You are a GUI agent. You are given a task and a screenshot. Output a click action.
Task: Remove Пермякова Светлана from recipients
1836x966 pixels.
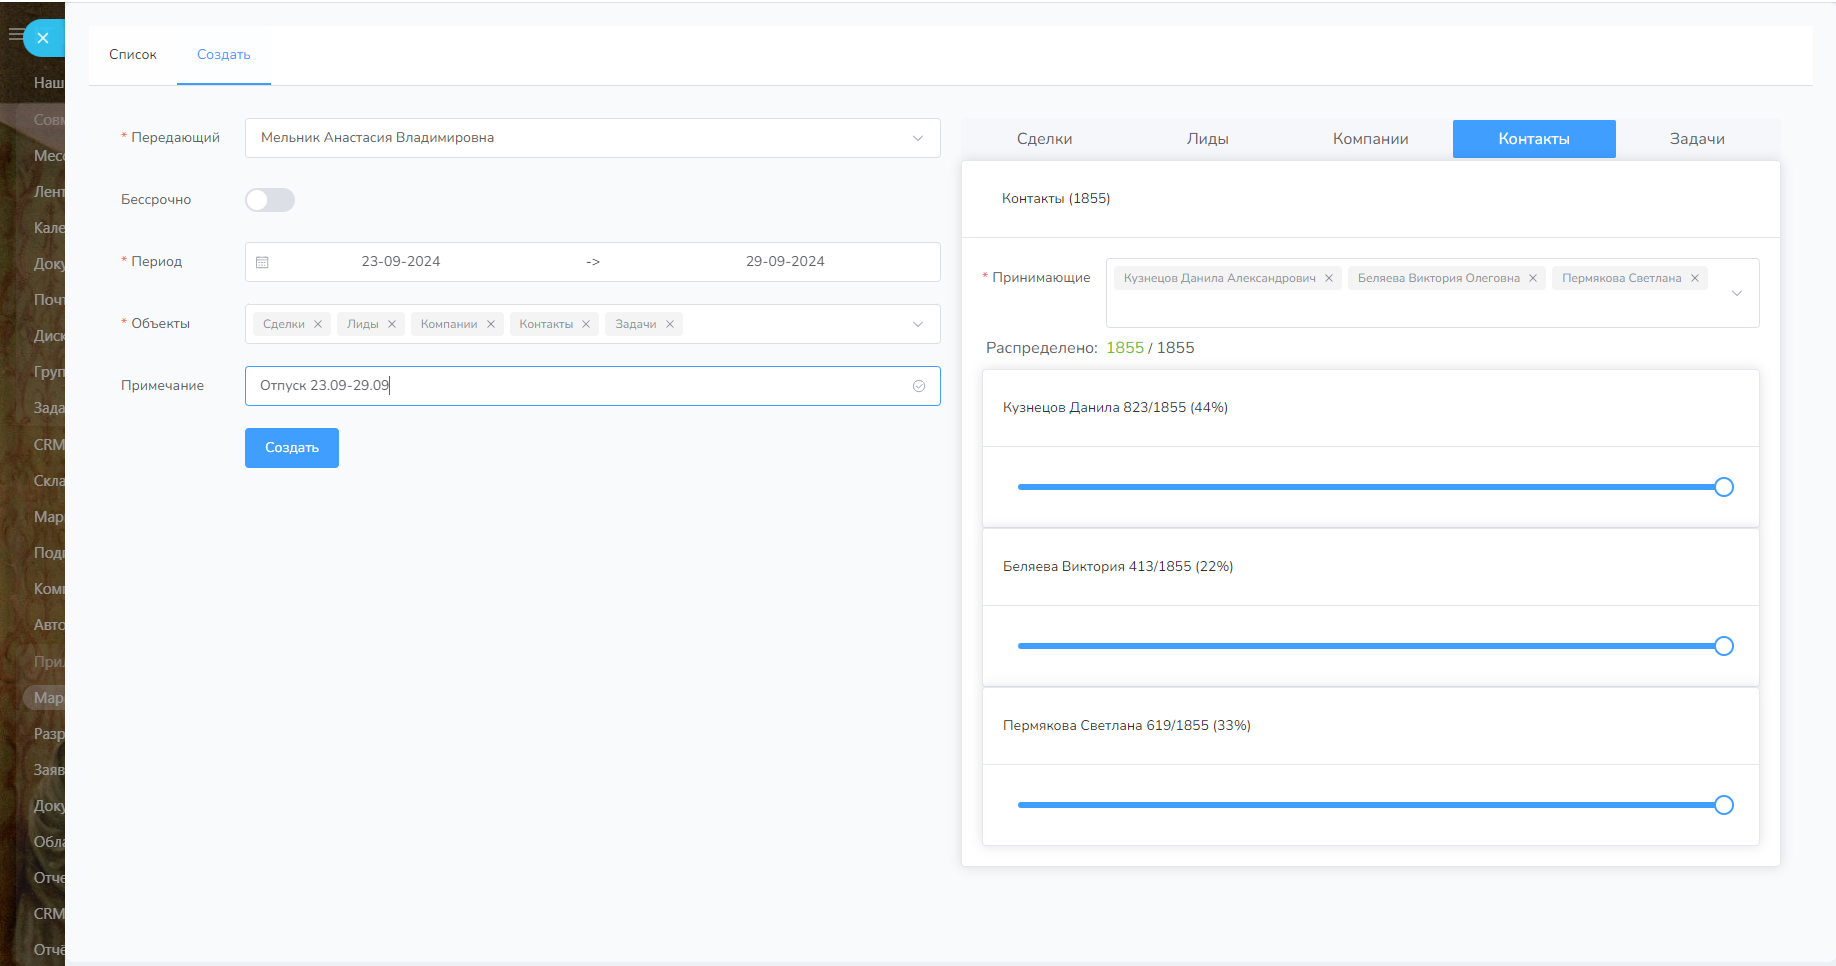(1695, 278)
